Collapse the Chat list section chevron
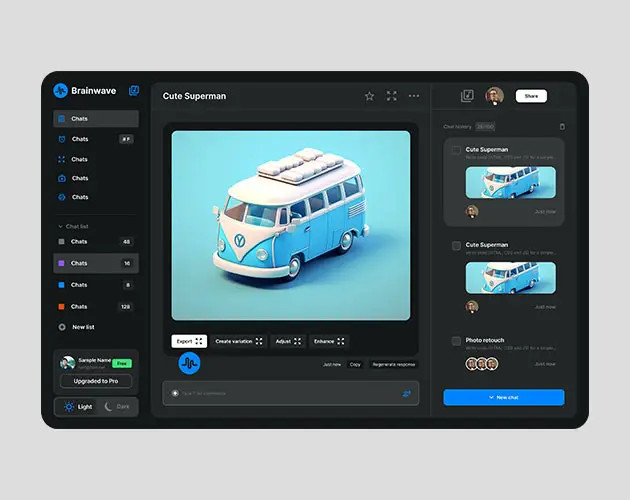Viewport: 630px width, 500px height. (60, 227)
